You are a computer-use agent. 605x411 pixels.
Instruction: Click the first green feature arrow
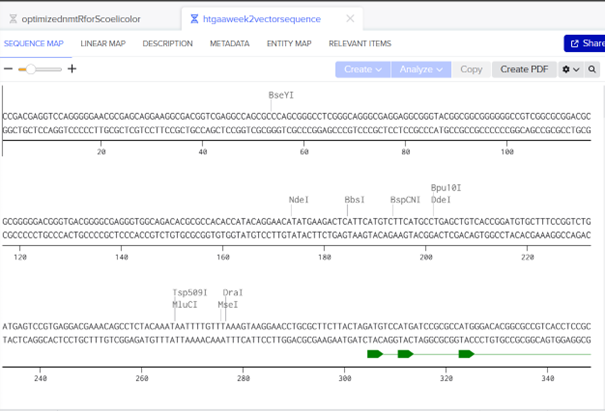375,354
